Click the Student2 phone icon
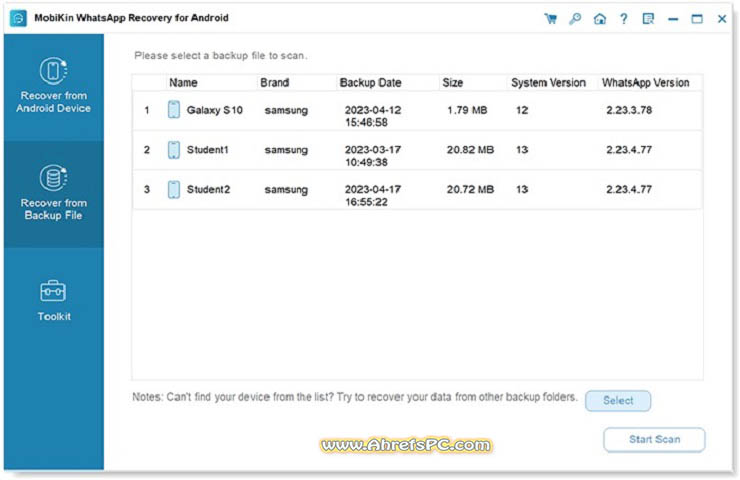This screenshot has width=740, height=480. tap(174, 189)
